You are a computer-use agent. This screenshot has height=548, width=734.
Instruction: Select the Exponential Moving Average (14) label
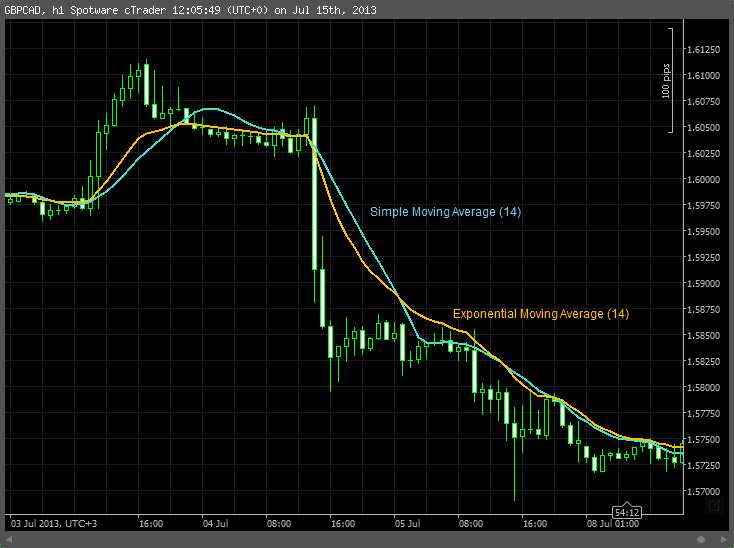pyautogui.click(x=541, y=314)
